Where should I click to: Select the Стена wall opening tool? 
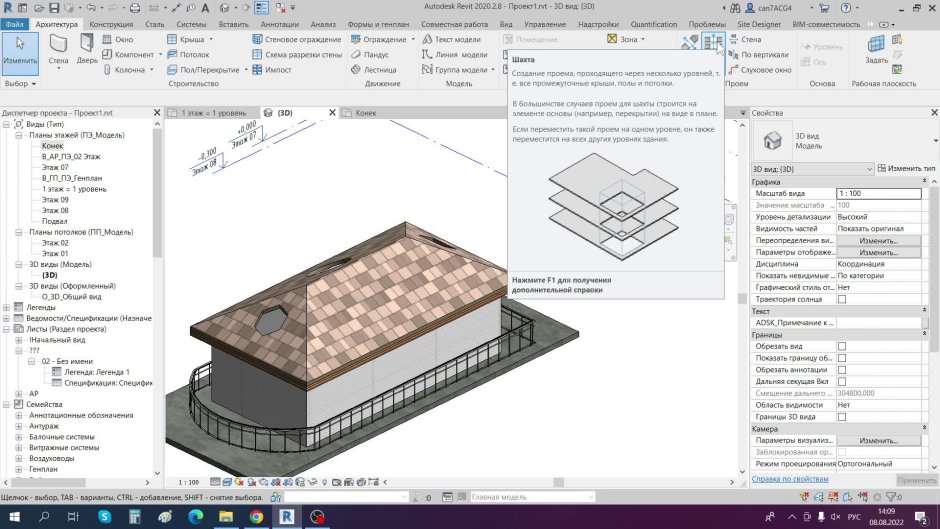coord(745,39)
